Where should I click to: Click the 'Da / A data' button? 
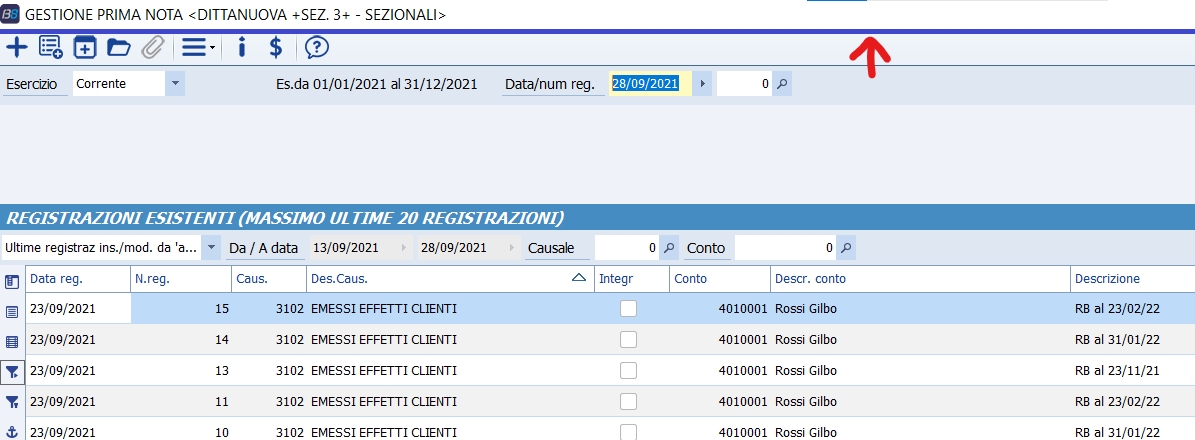point(264,248)
